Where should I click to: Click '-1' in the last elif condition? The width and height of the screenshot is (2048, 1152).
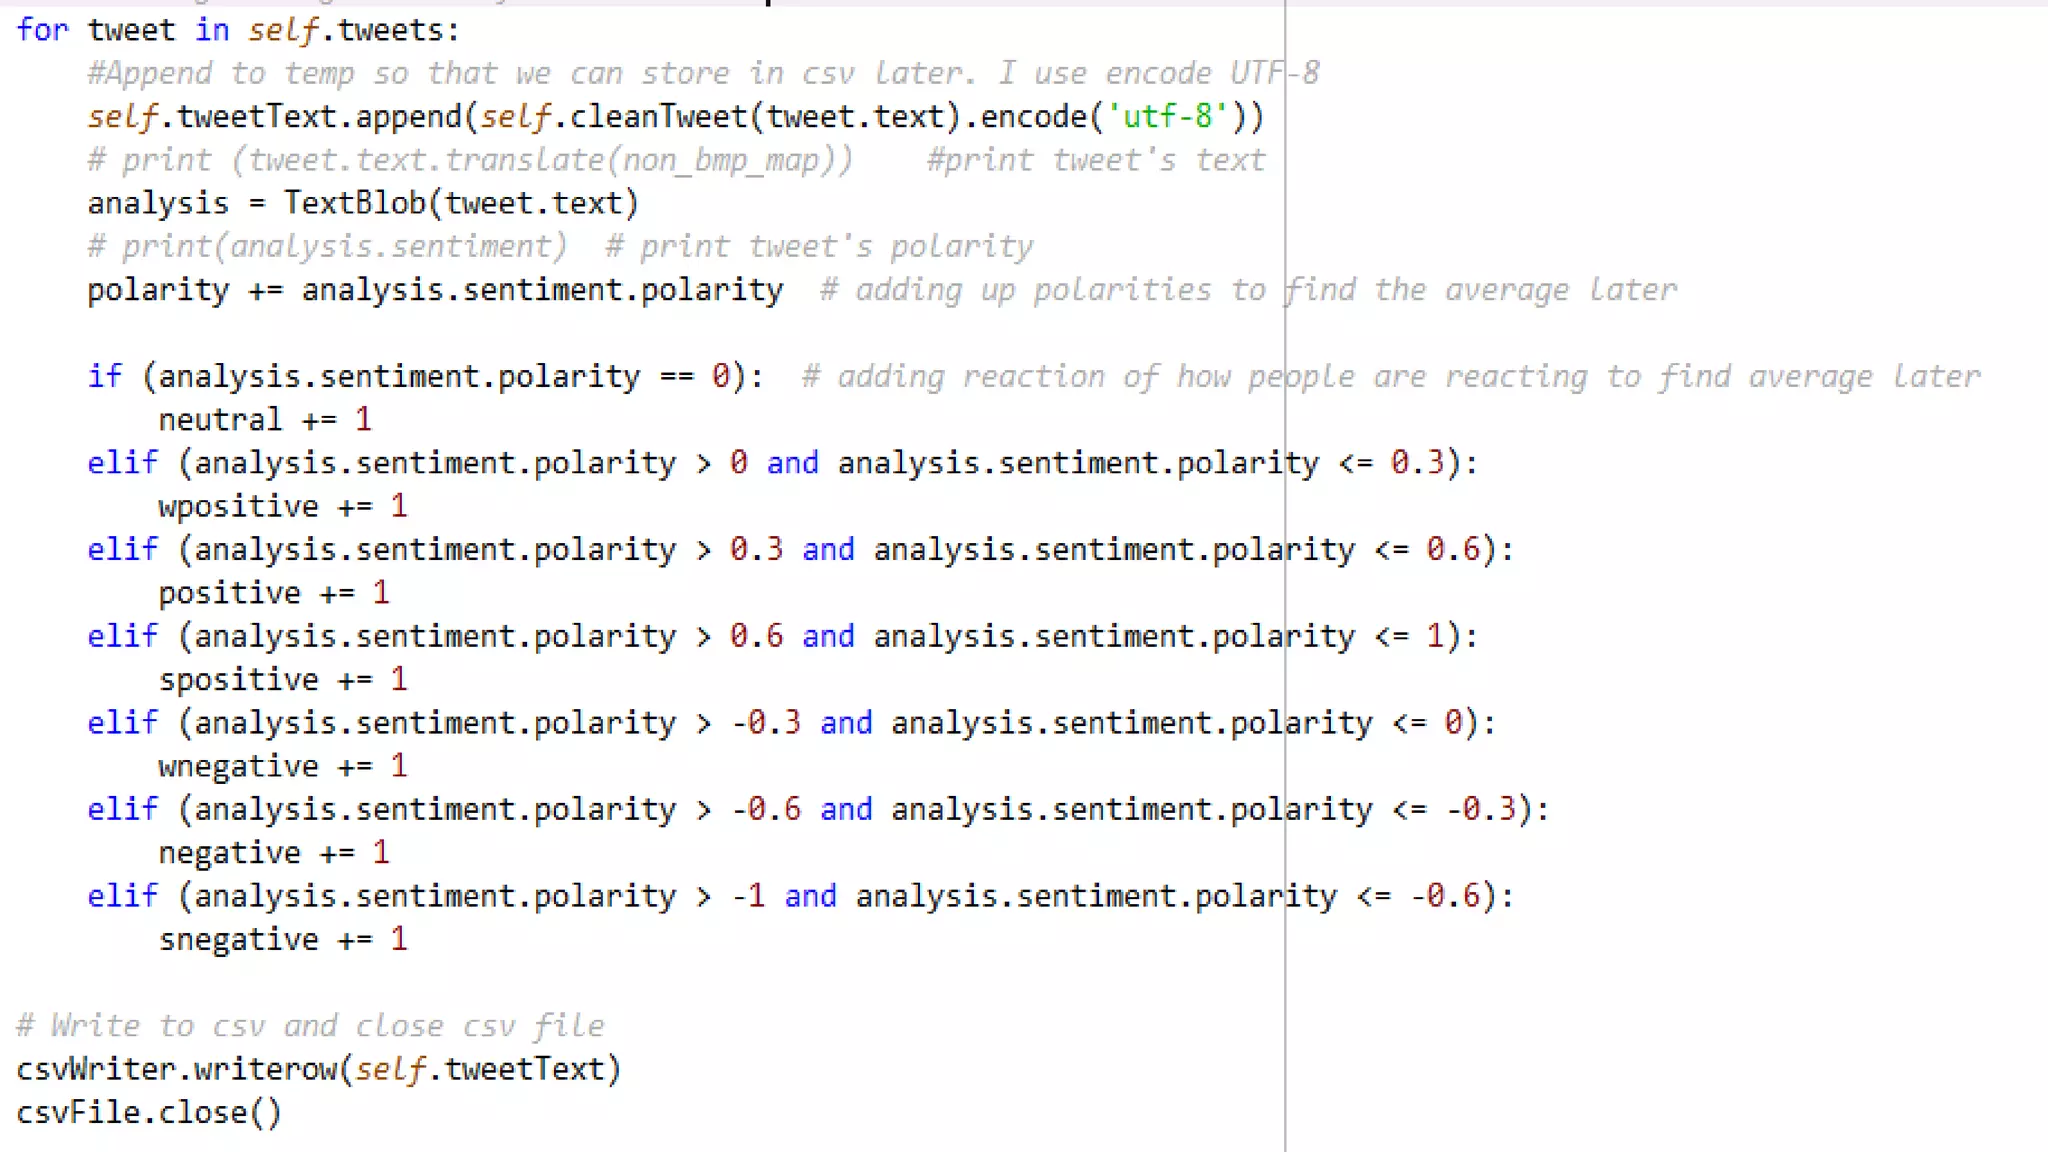click(749, 896)
